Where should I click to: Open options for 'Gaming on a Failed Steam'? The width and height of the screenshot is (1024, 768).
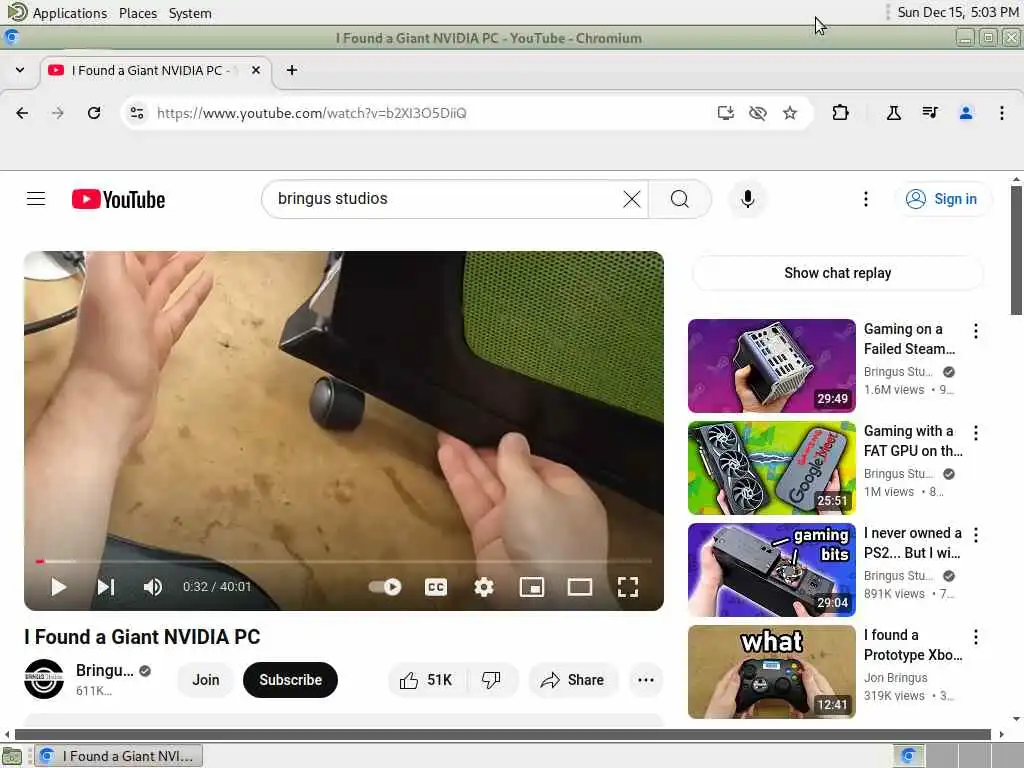point(976,331)
